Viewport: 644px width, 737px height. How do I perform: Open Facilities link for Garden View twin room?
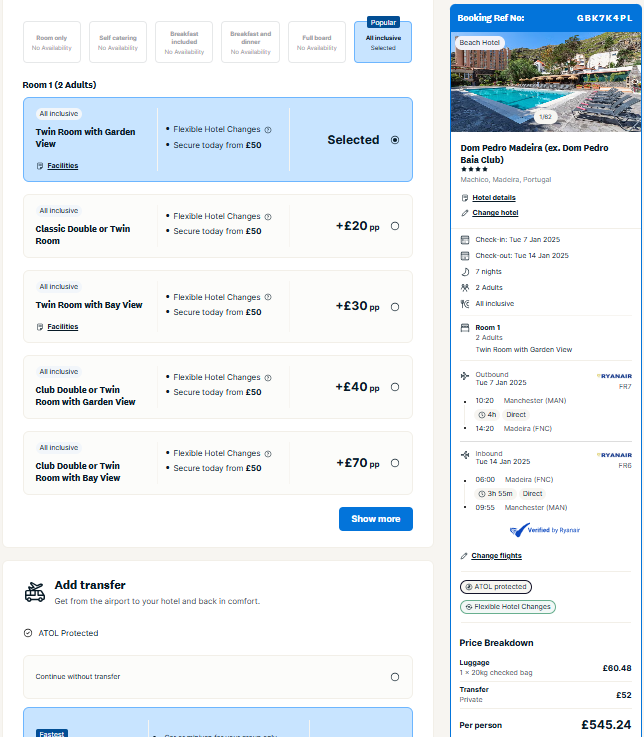63,165
